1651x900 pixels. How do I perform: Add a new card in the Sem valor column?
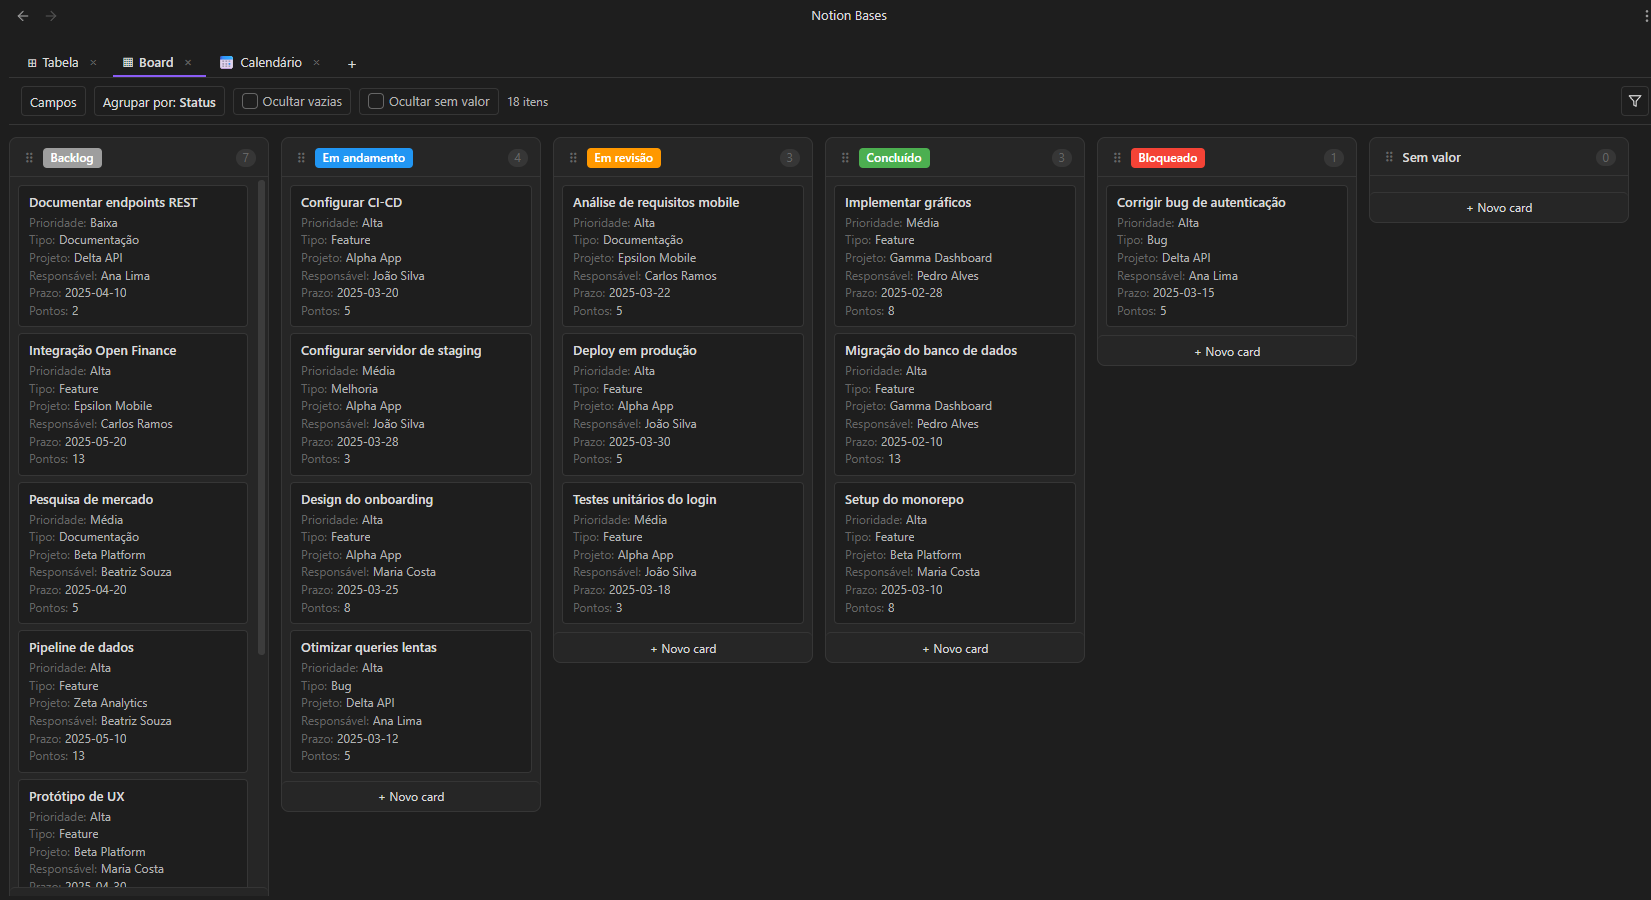1498,207
